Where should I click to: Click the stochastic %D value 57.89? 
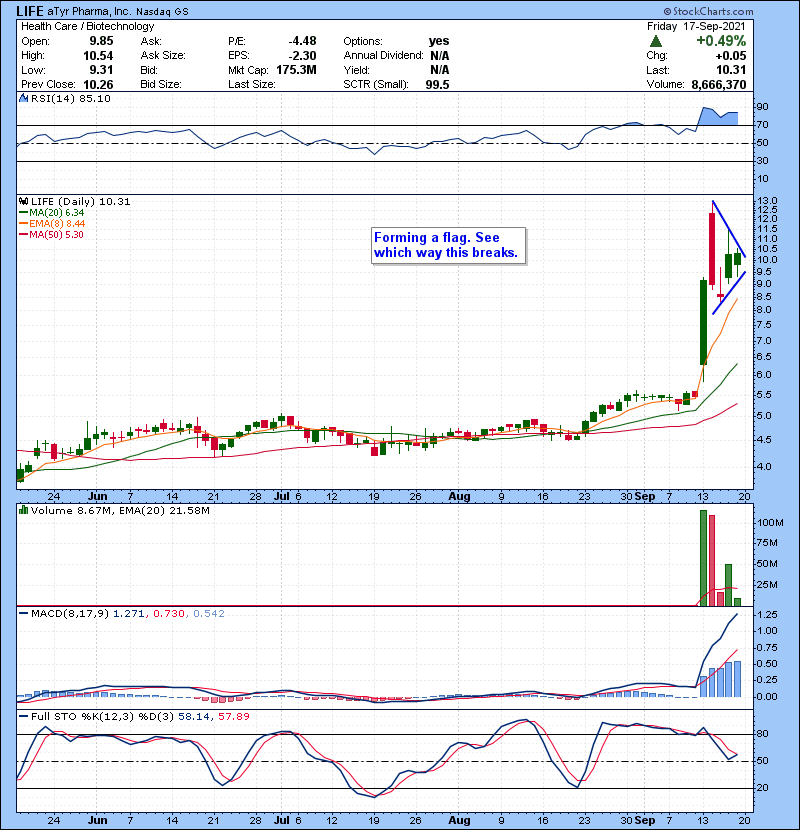pyautogui.click(x=233, y=716)
